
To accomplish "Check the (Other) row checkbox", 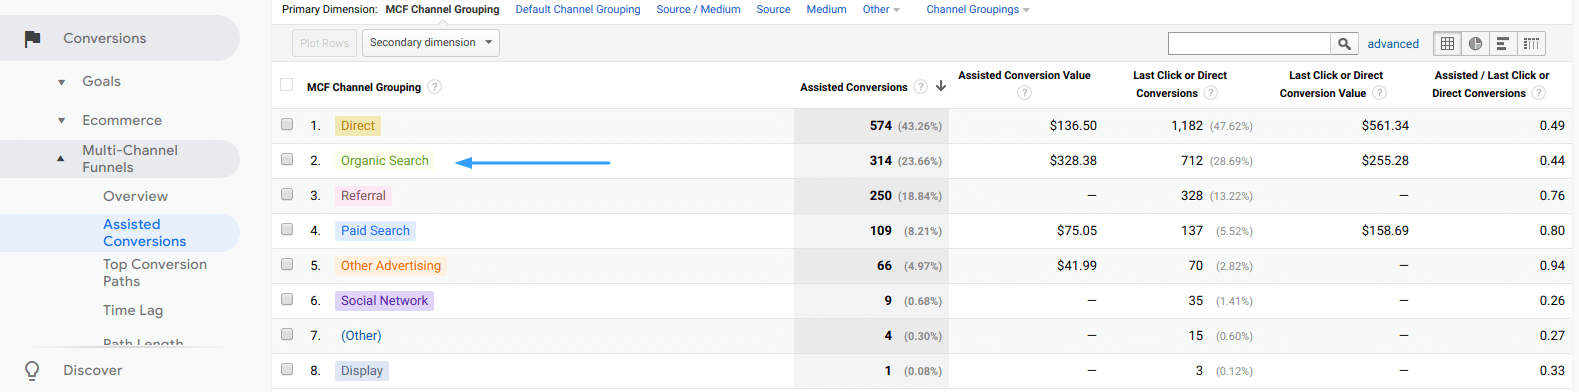I will pos(287,334).
